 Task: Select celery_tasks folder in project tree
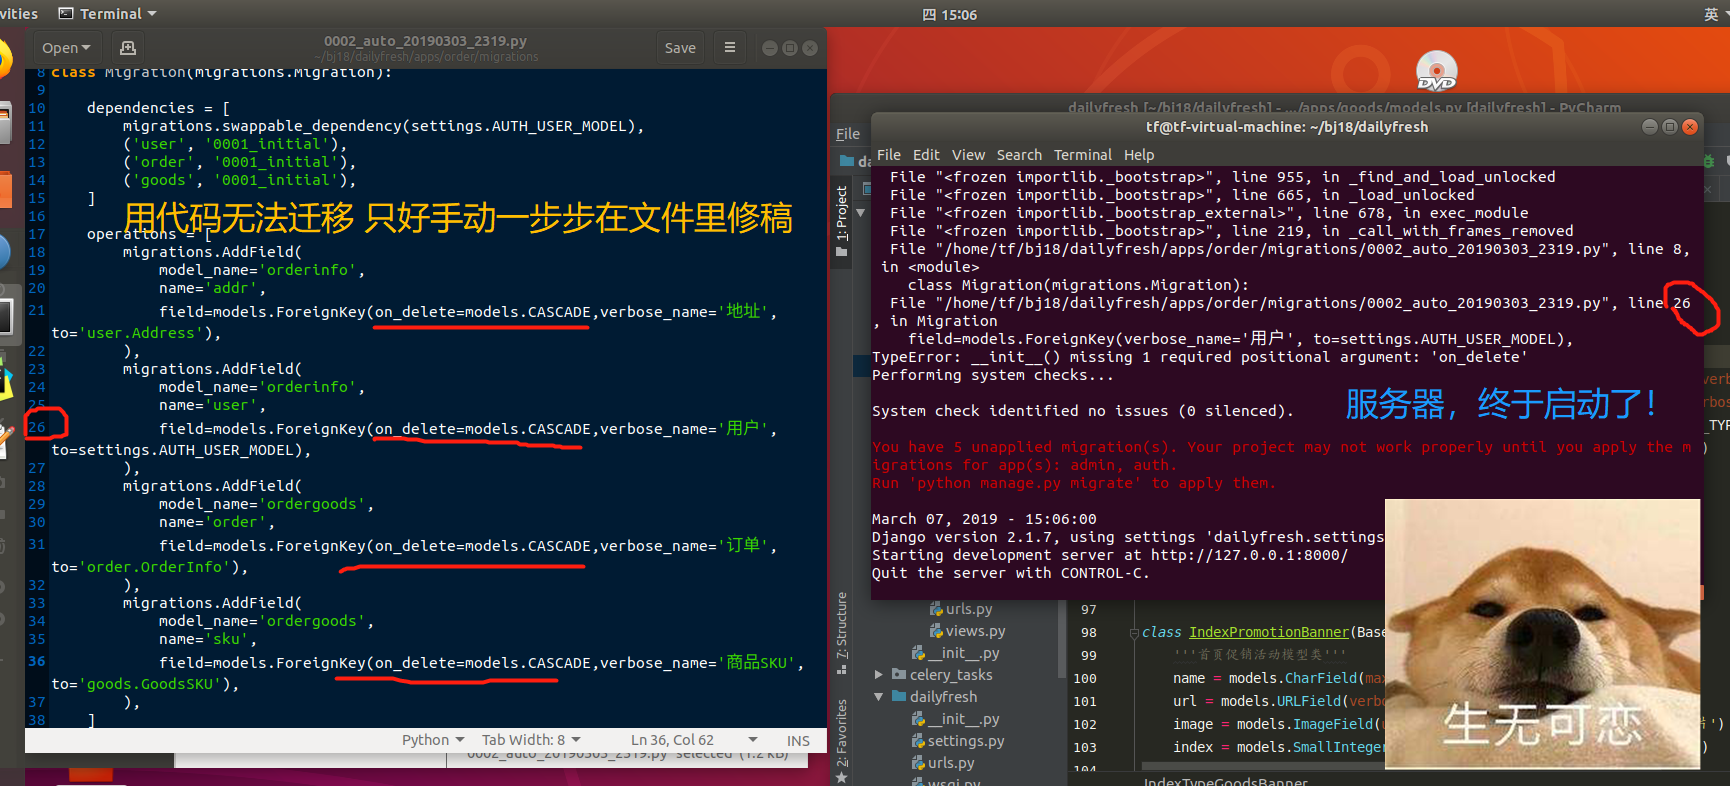coord(951,675)
